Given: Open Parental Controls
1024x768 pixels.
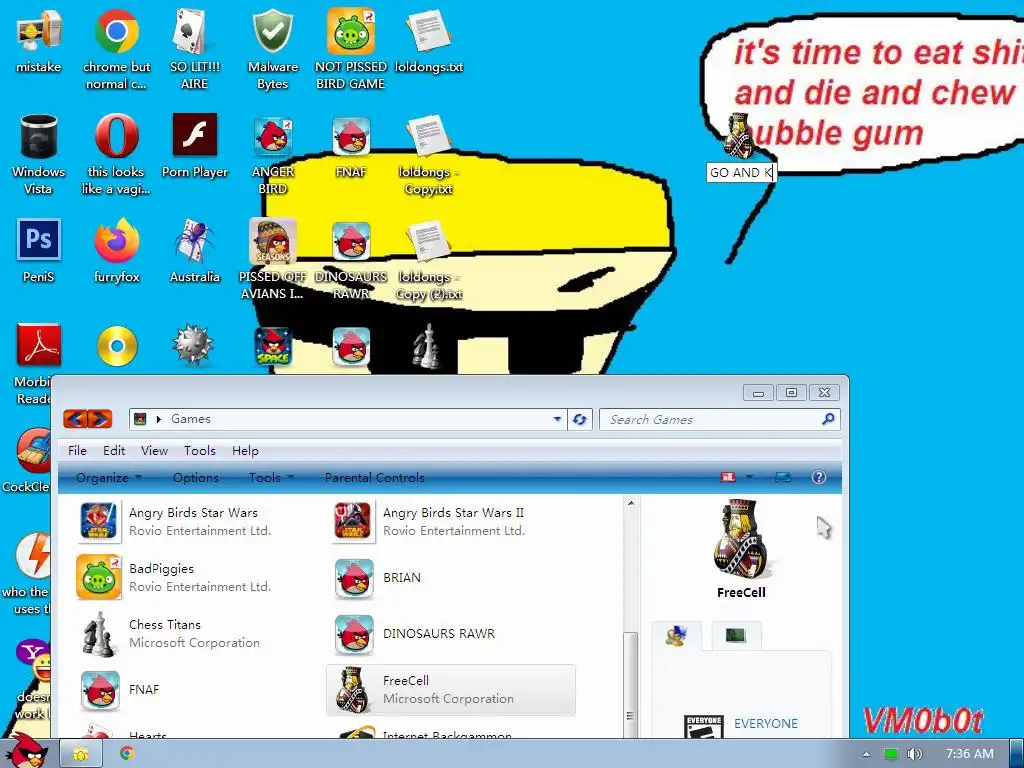Looking at the screenshot, I should pyautogui.click(x=374, y=477).
